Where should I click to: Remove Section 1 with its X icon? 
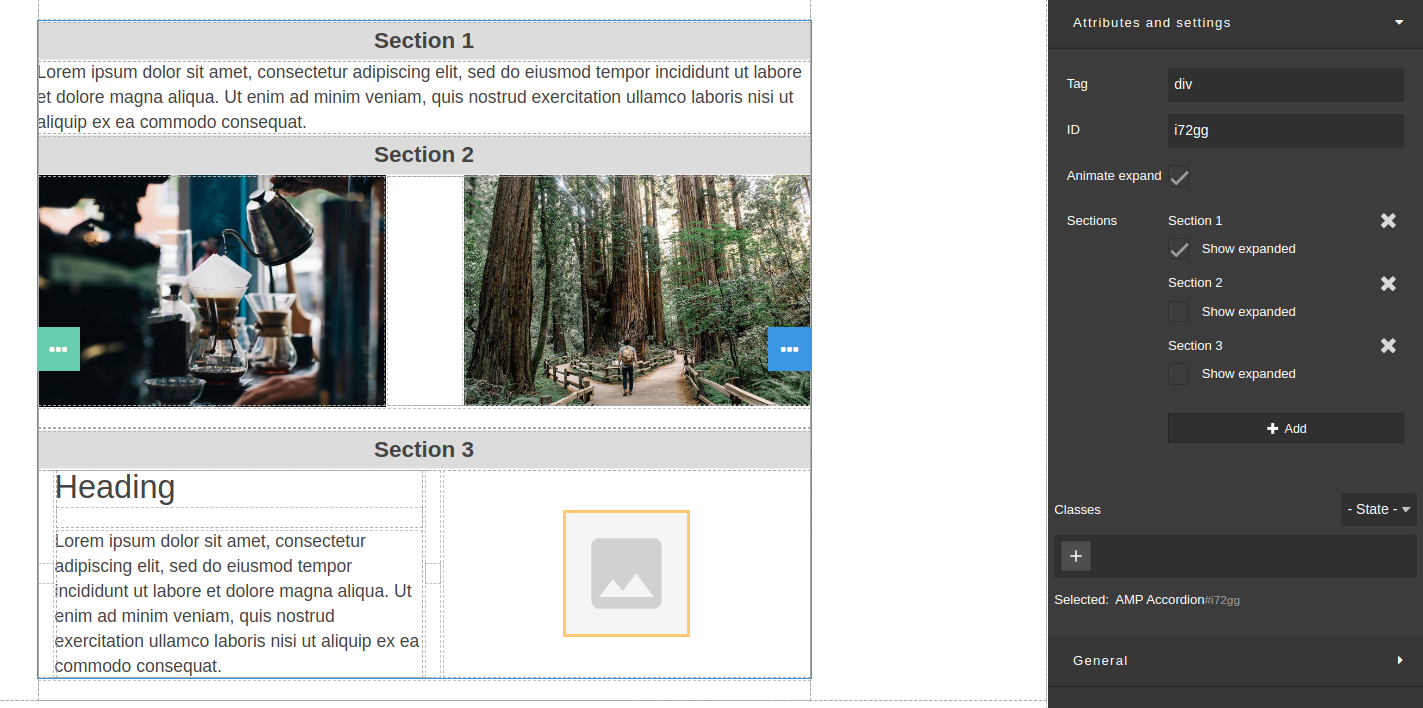coord(1388,221)
